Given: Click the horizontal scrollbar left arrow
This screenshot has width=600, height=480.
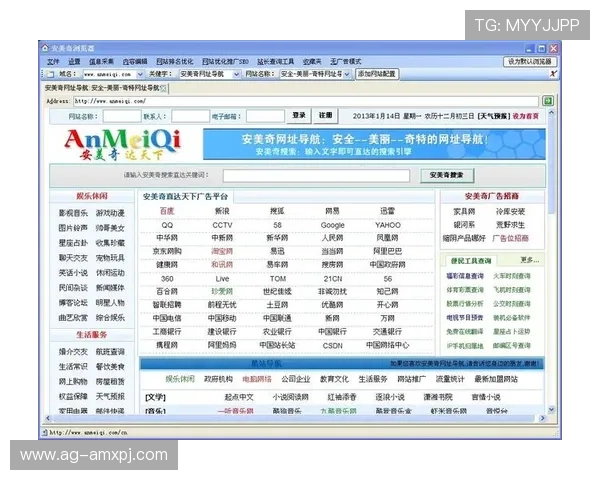Looking at the screenshot, I should 48,418.
